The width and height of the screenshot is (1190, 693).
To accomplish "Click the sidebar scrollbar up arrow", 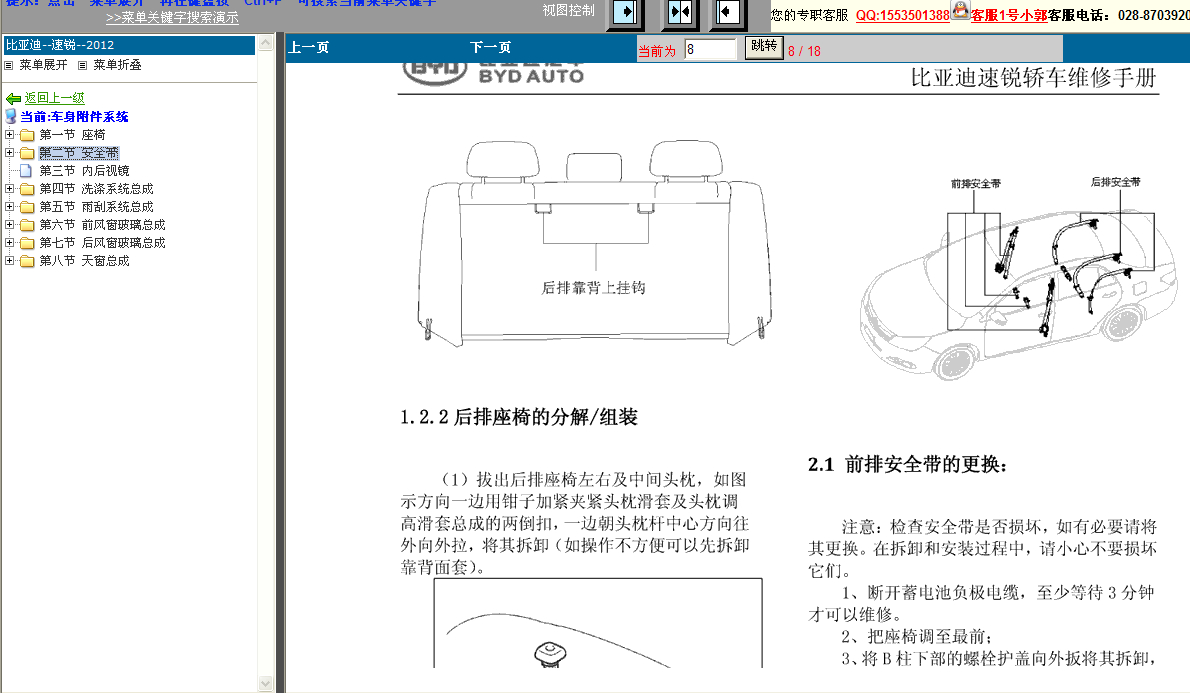I will pos(265,43).
